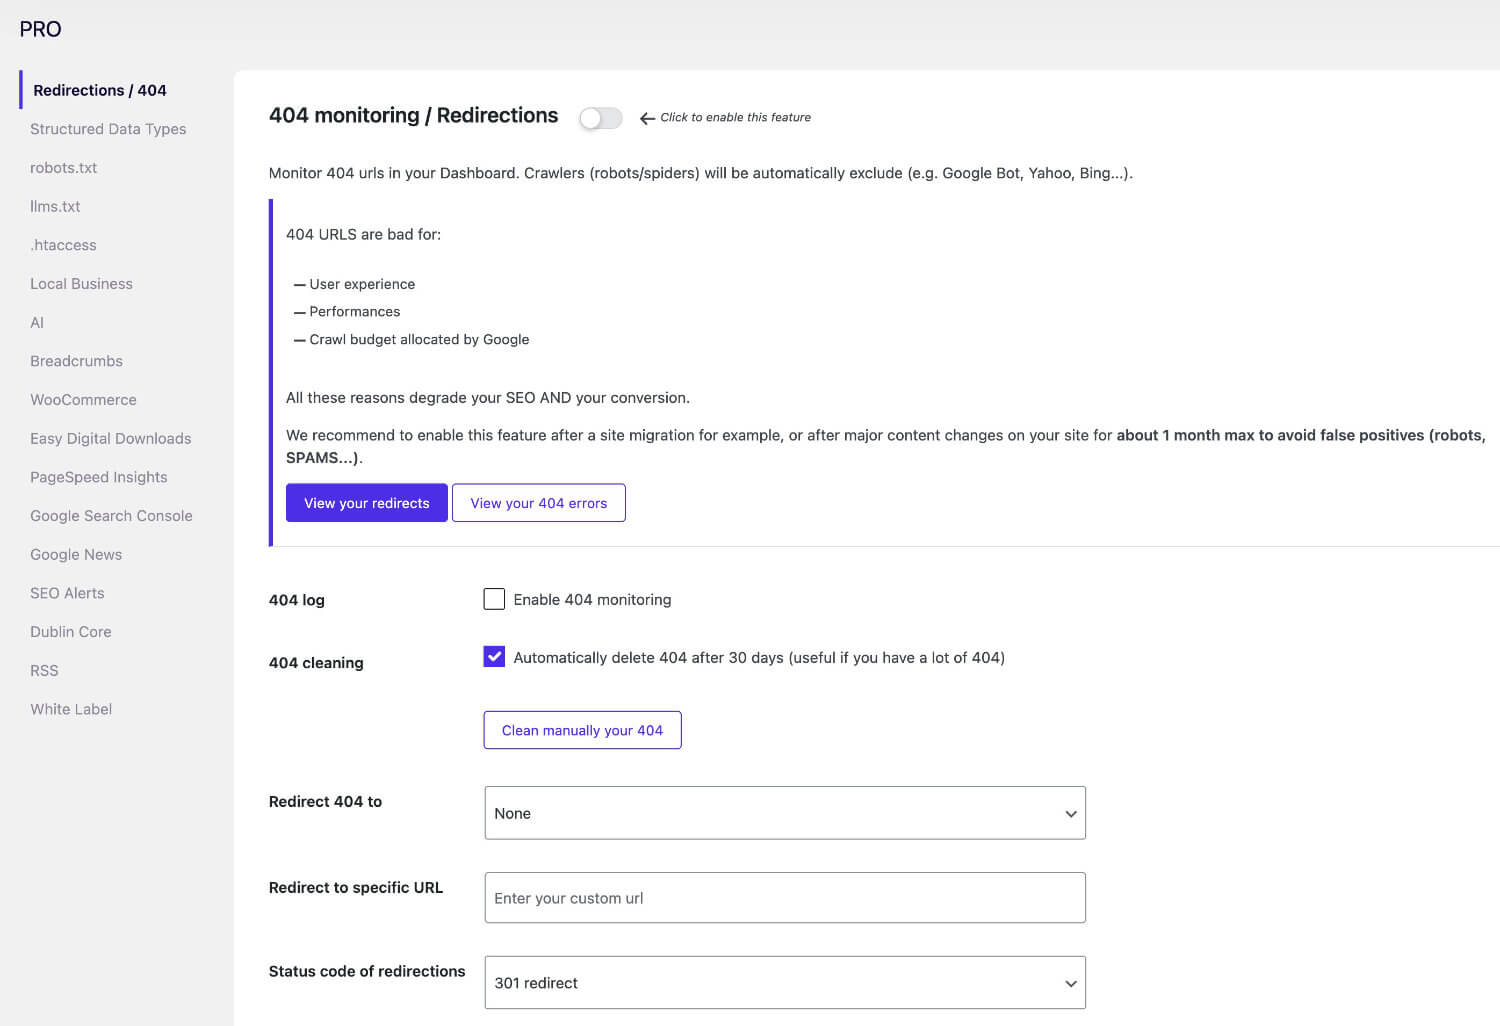Go to PageSpeed Insights section

coord(98,477)
